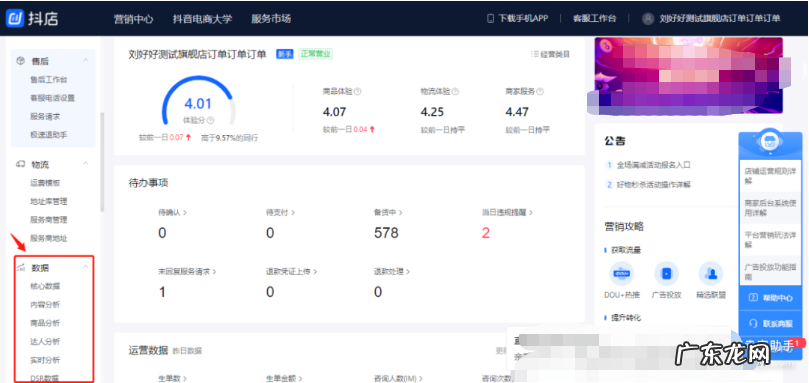Collapse the 物流 sidebar section
Screen dimensions: 809x383
[86, 164]
